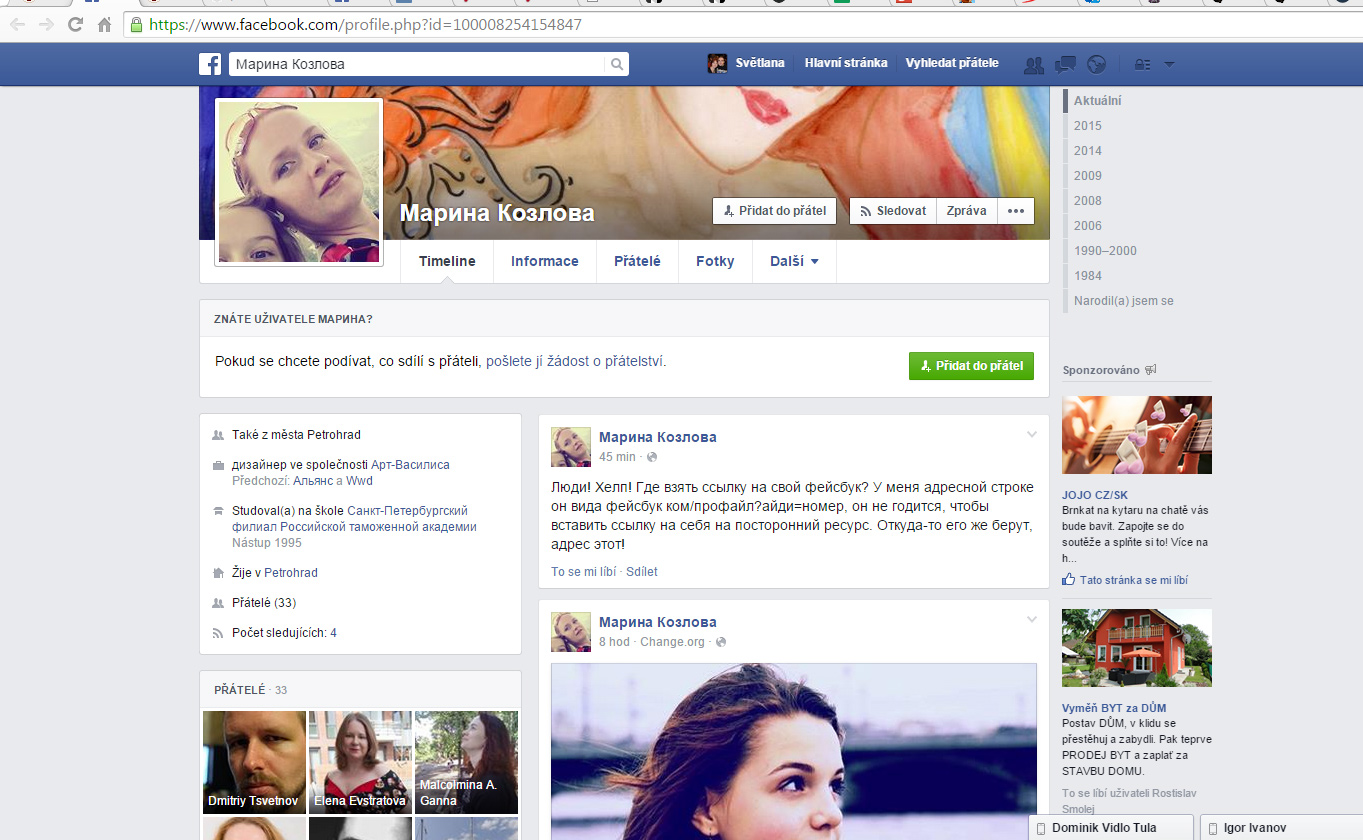Open Elena Evstratova friend thumbnail
The width and height of the screenshot is (1363, 840).
(360, 762)
